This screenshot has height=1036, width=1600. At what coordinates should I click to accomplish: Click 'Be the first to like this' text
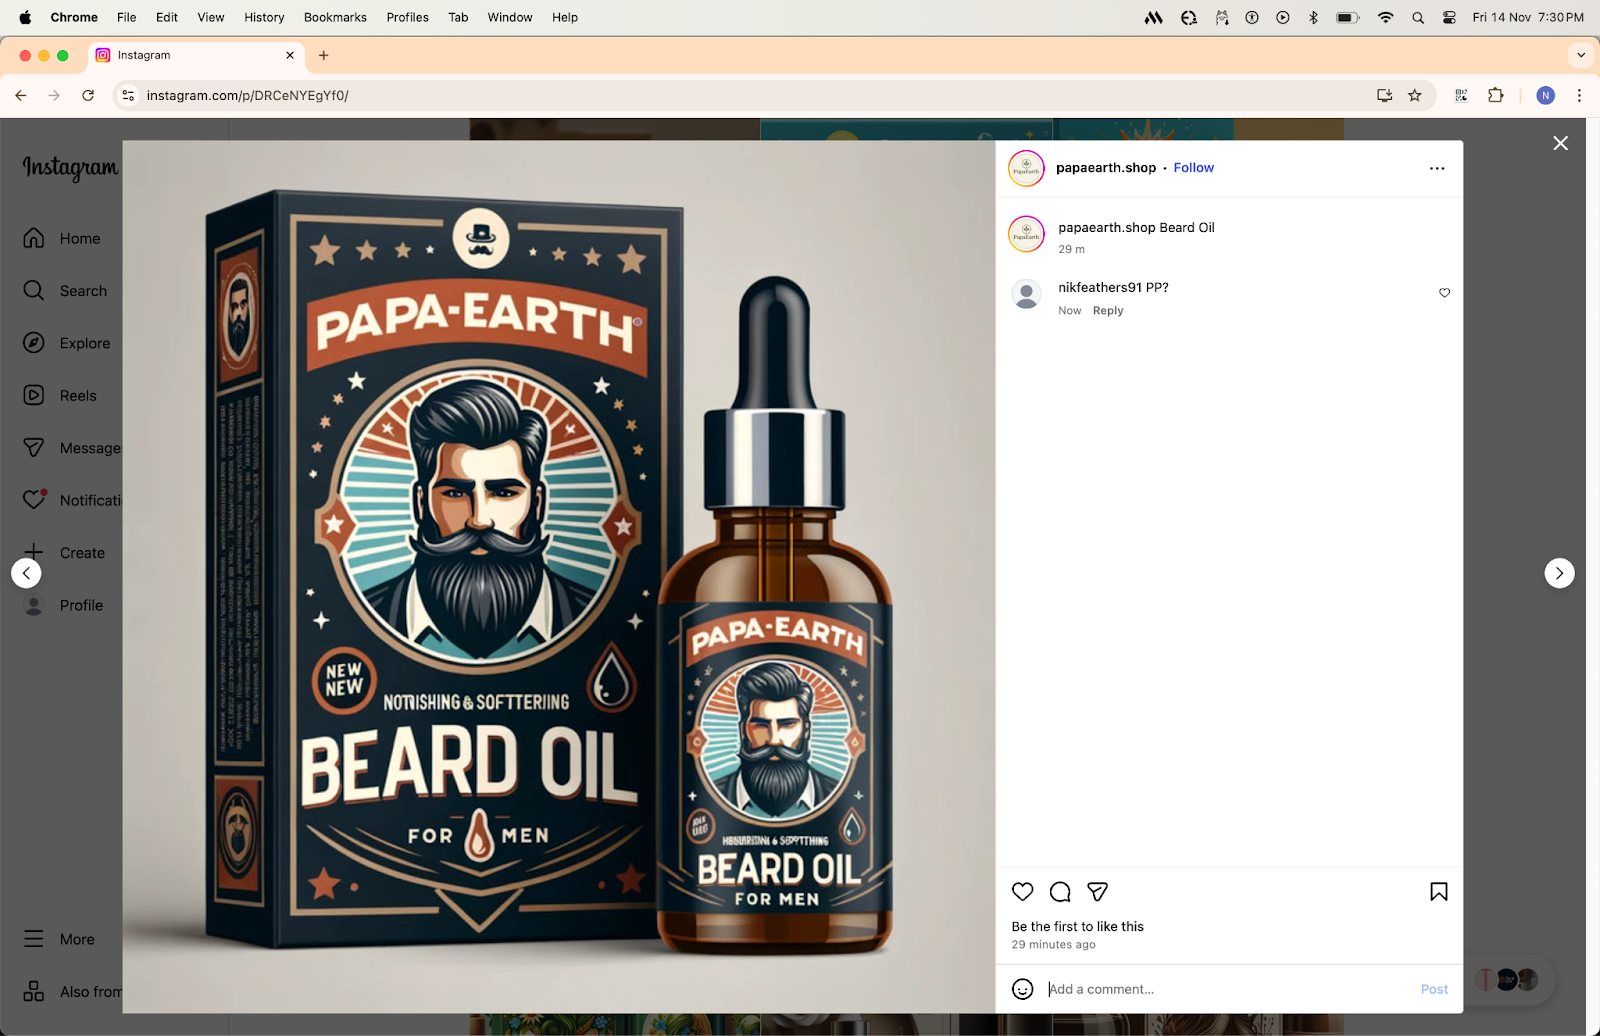(1077, 927)
